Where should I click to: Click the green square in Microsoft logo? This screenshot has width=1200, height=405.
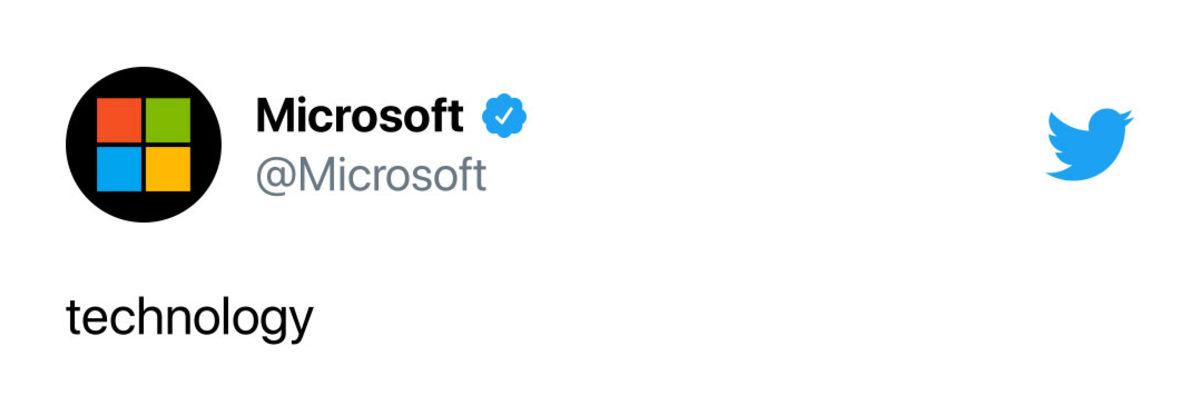(x=167, y=122)
